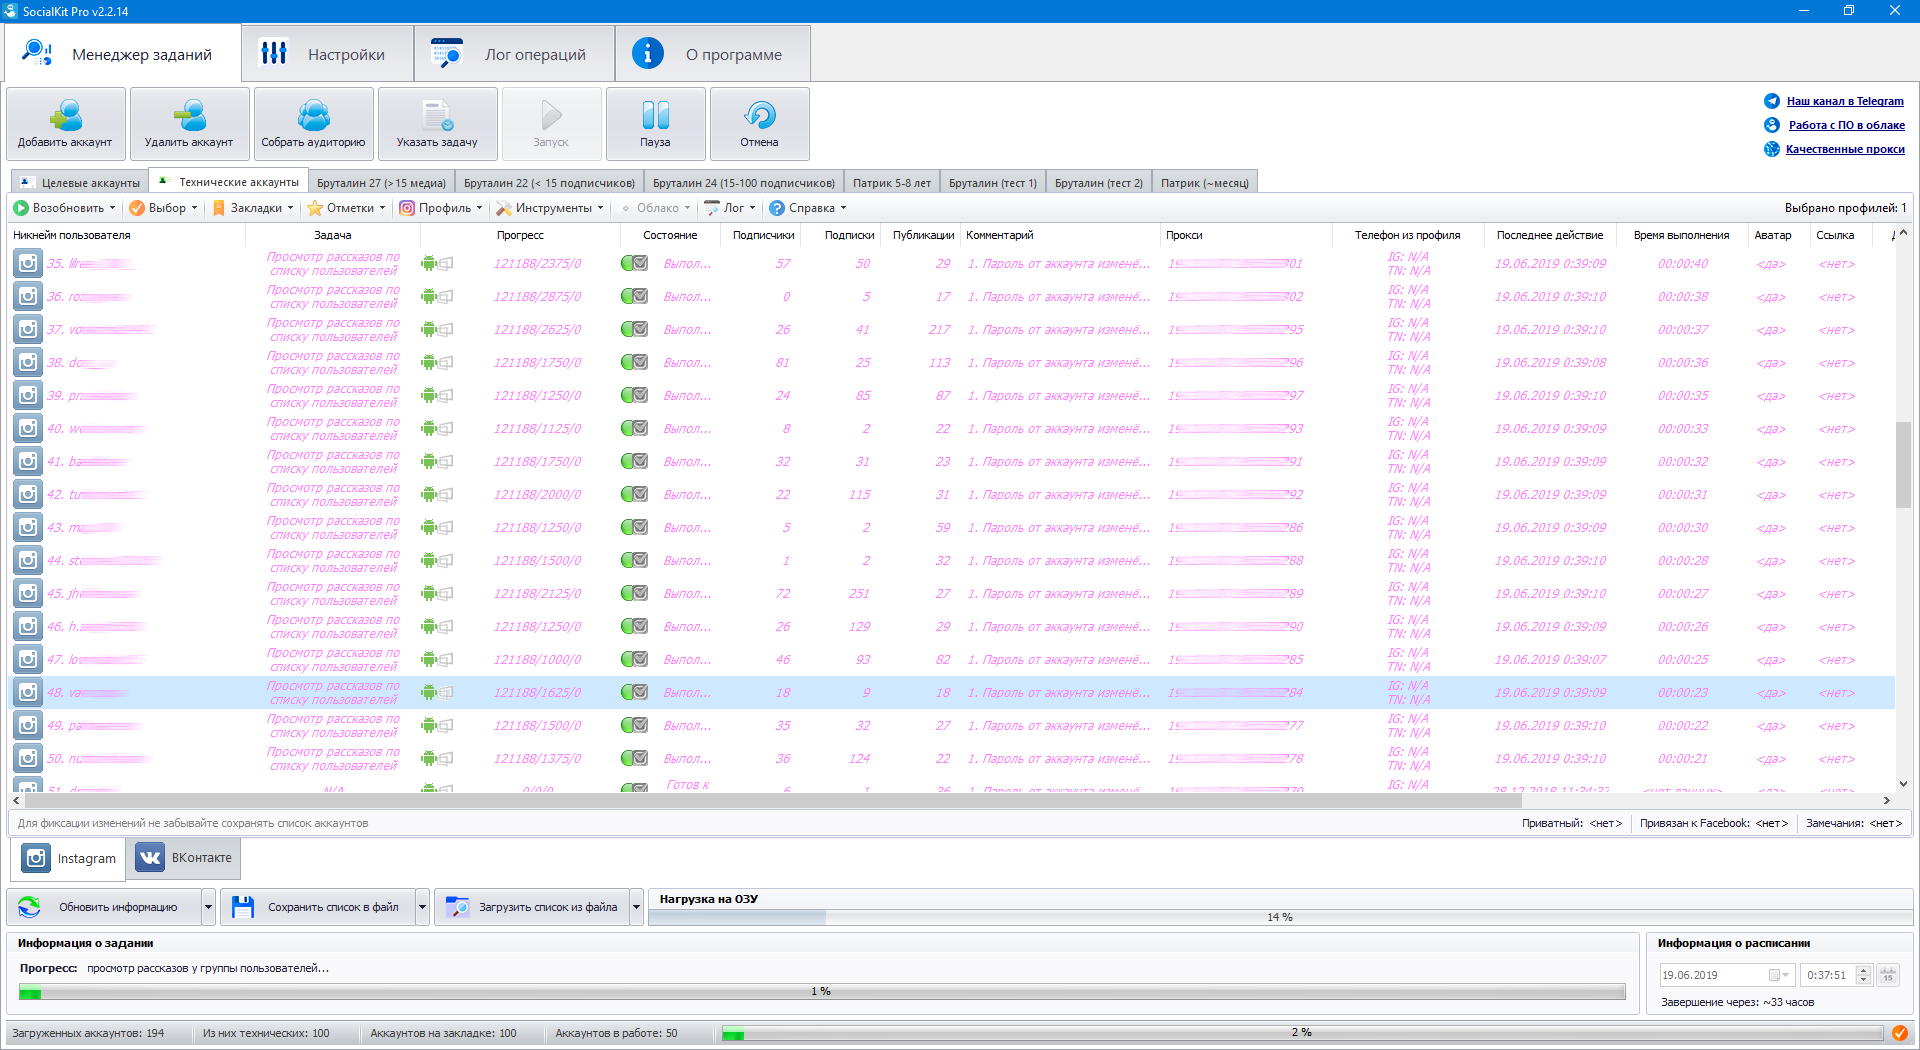Expand the arrow next to Сохранить список в файл
Viewport: 1920px width, 1050px height.
coord(423,907)
